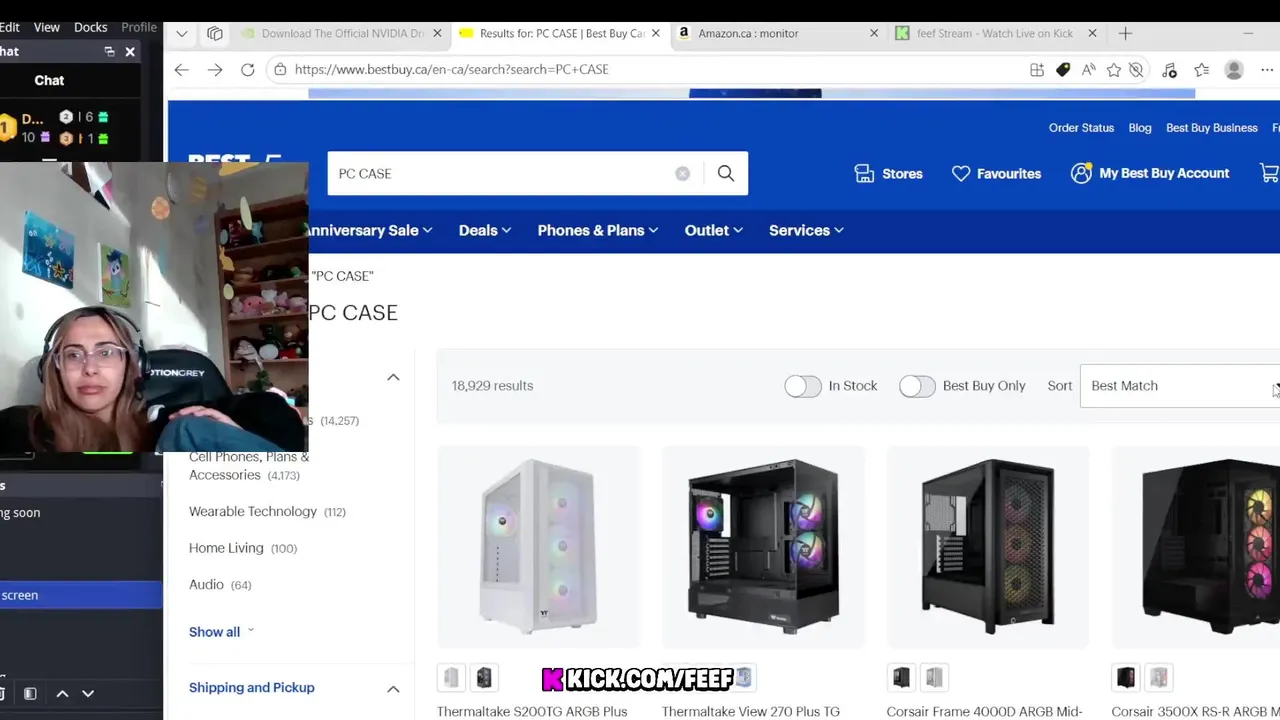Viewport: 1280px width, 720px height.
Task: Open Thermaltake S200TG white case image
Action: tap(538, 546)
